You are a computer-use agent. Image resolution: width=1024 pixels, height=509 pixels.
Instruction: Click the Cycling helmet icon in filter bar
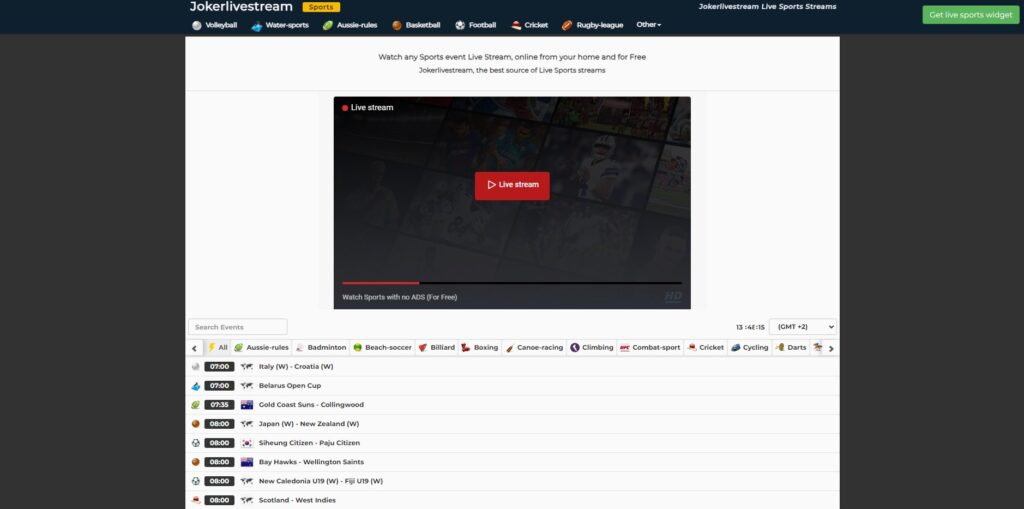click(x=736, y=348)
